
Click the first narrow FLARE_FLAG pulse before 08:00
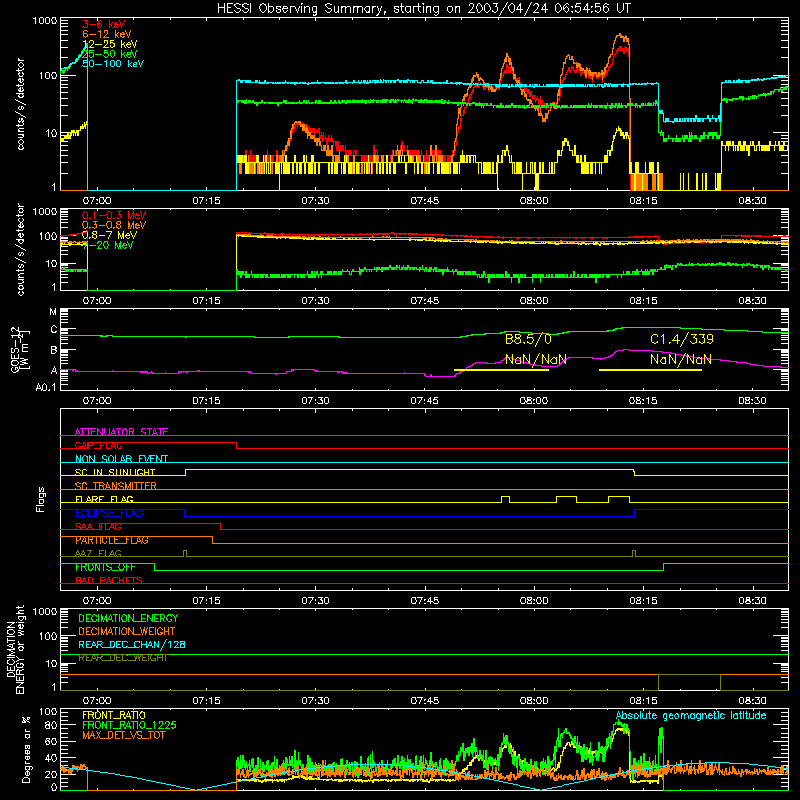point(505,499)
